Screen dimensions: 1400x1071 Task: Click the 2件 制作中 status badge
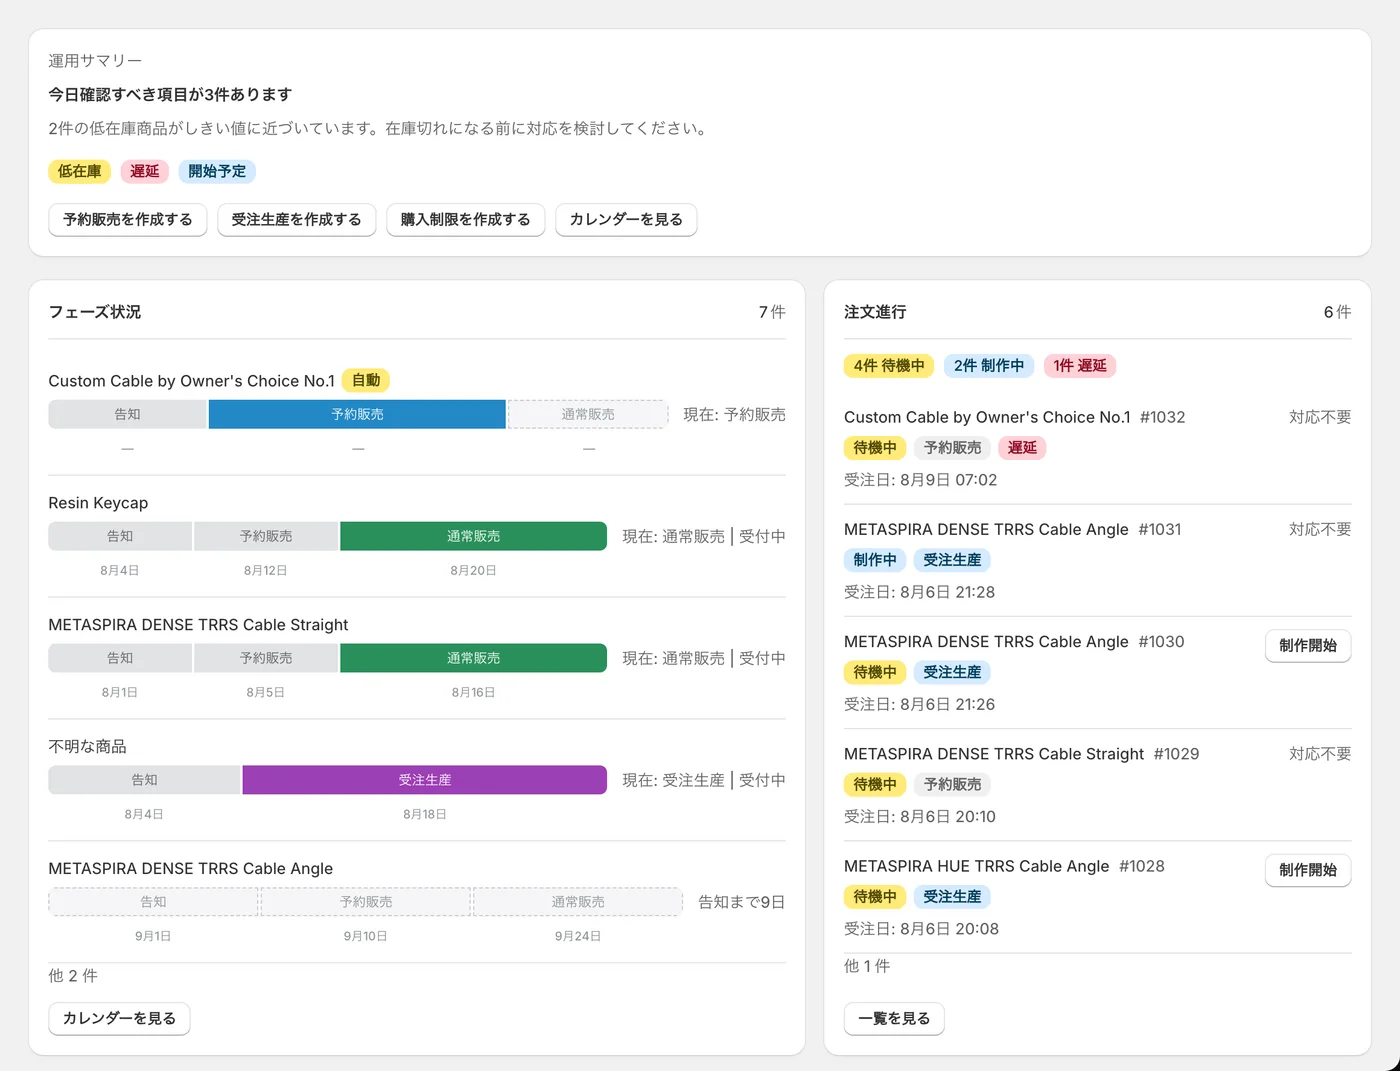click(989, 366)
